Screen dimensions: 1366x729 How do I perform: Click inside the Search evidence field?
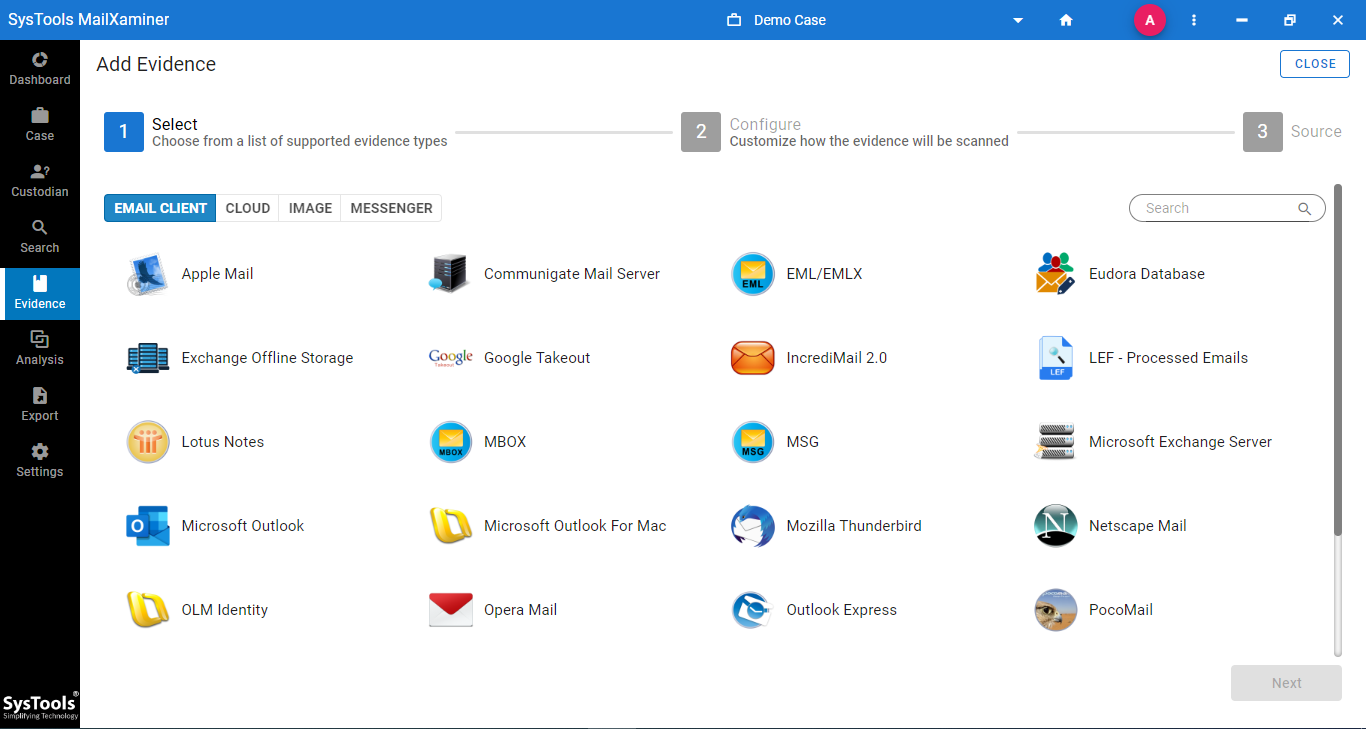(1215, 208)
